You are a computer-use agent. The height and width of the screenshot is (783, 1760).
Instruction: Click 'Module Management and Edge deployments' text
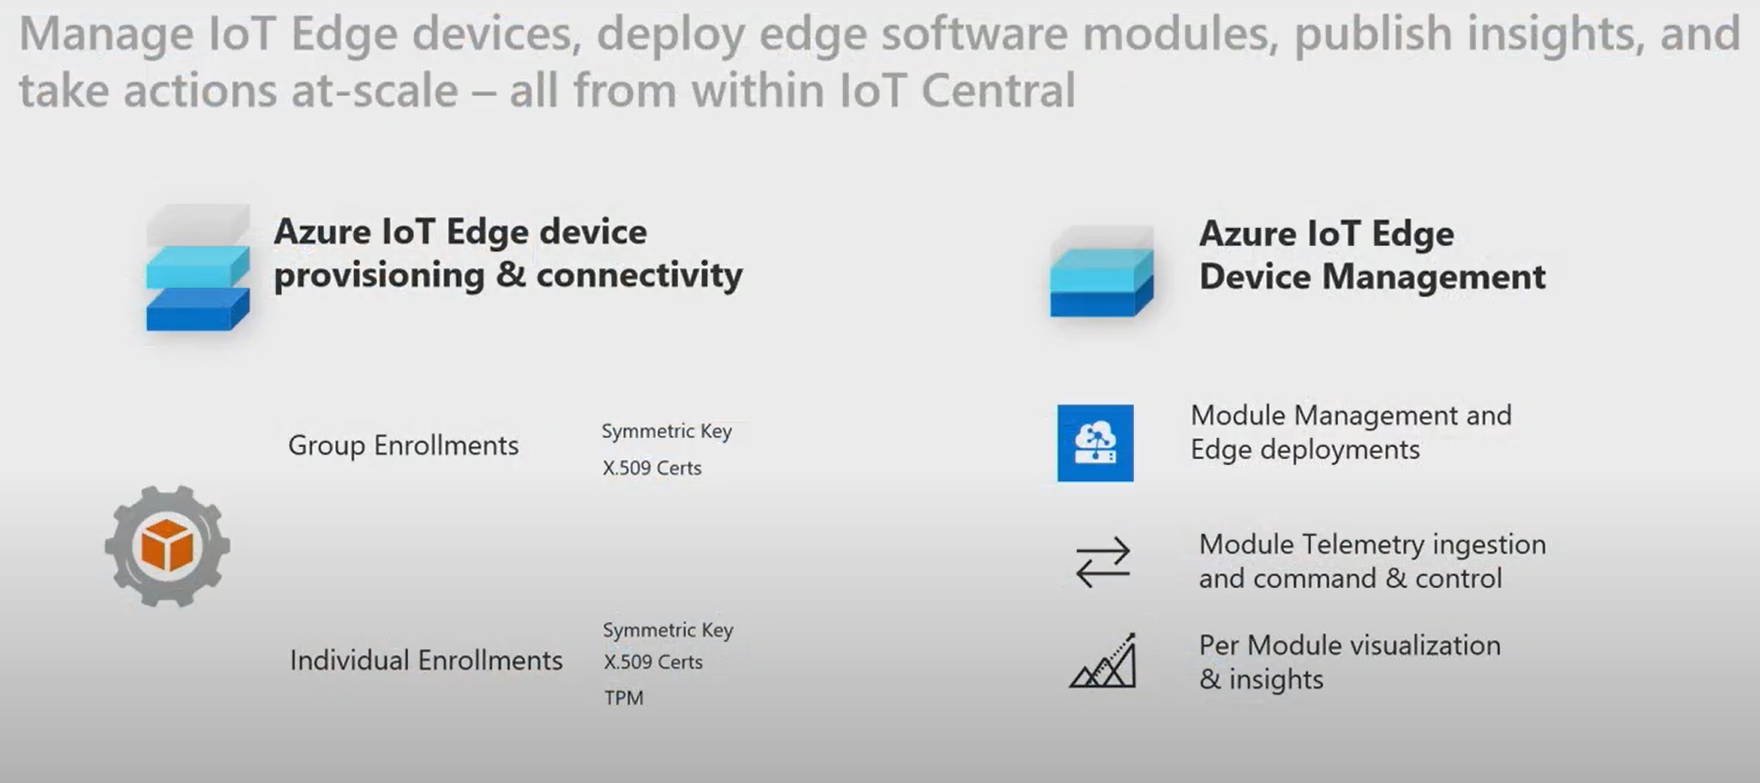(x=1351, y=432)
